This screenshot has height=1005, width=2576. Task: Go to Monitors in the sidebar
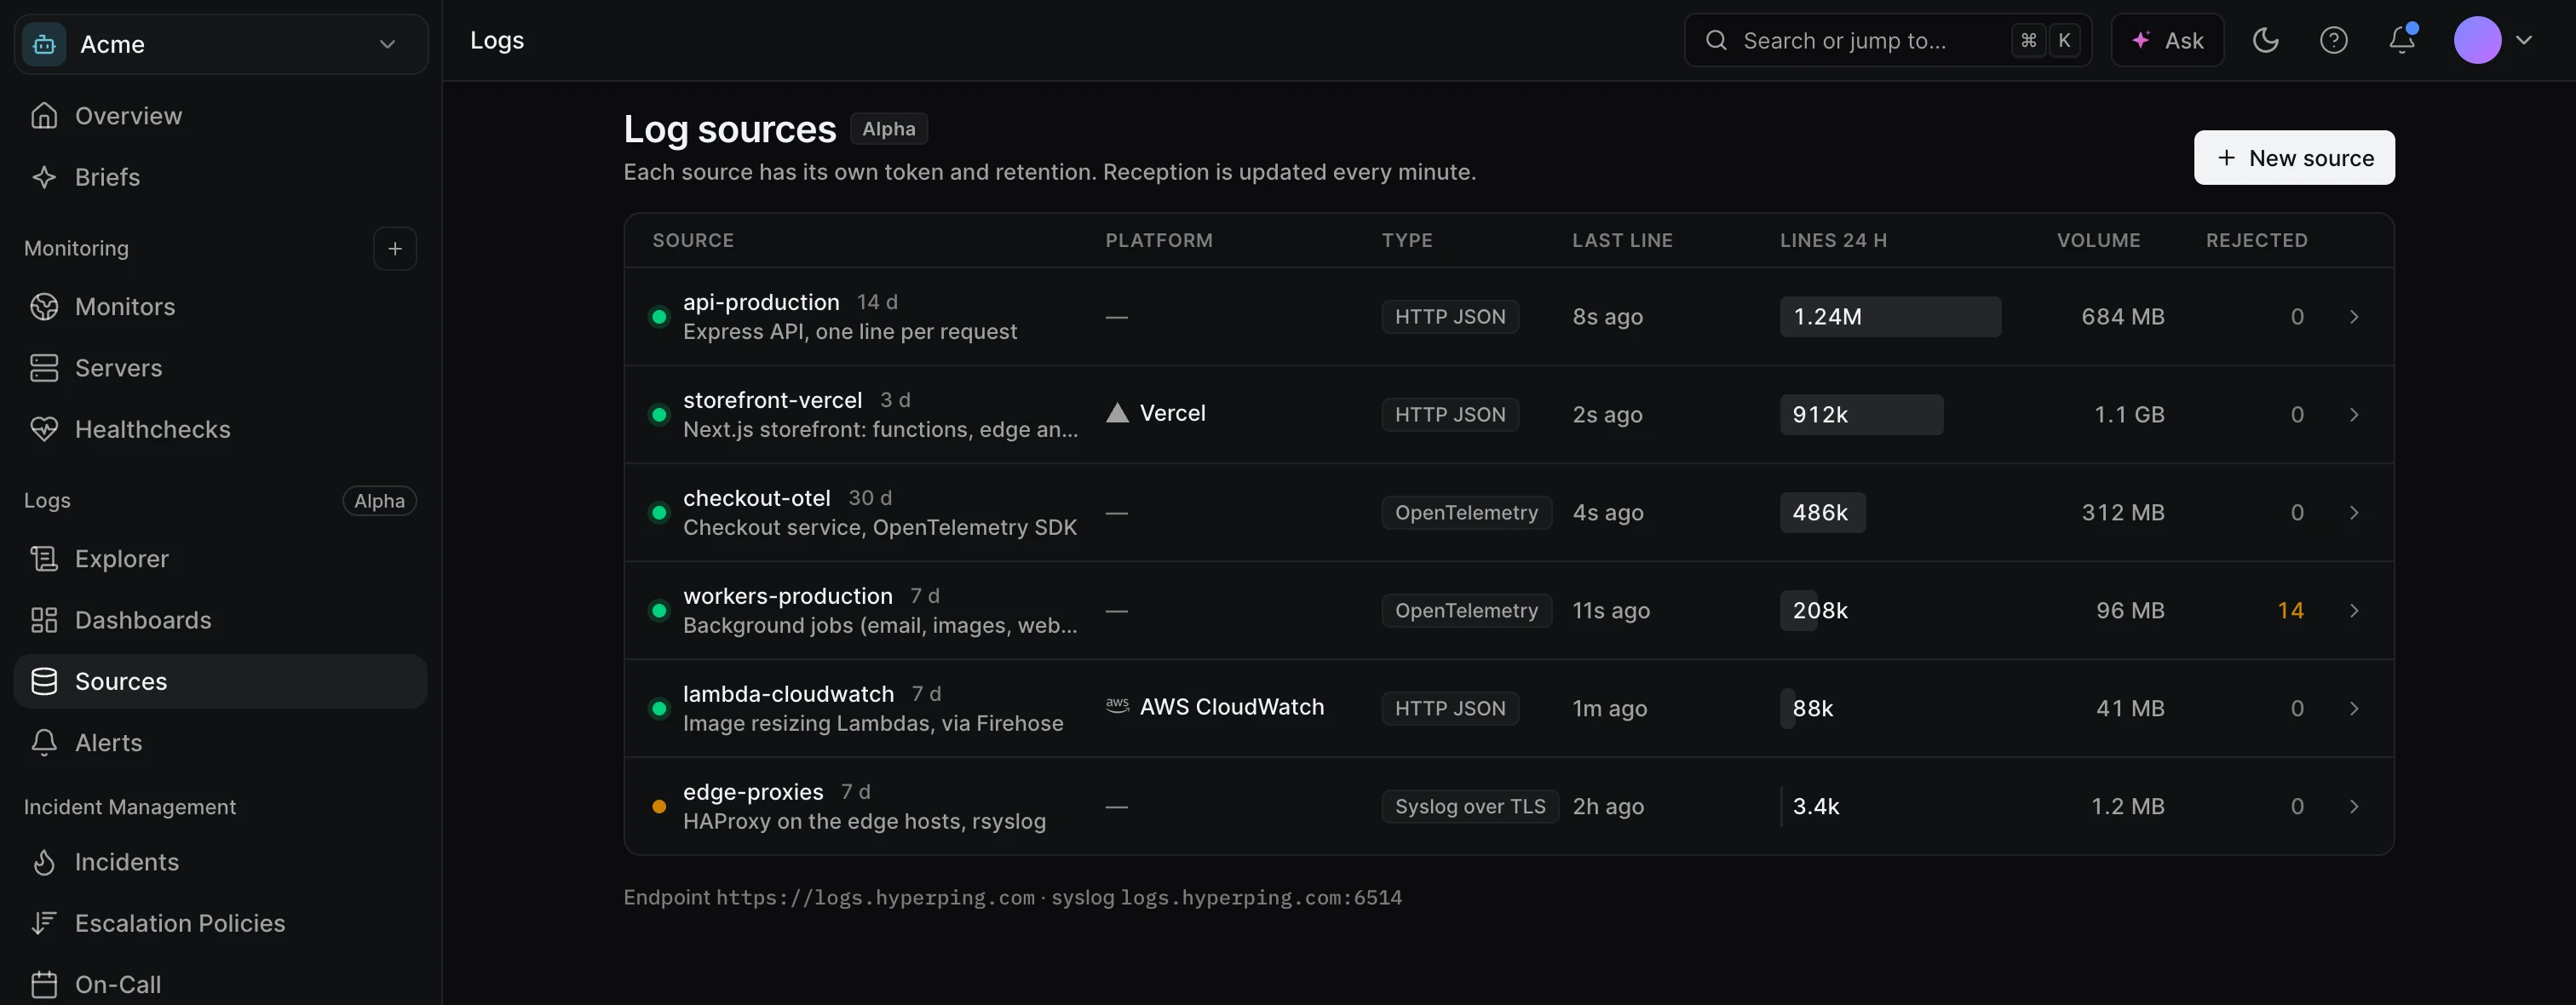coord(220,307)
